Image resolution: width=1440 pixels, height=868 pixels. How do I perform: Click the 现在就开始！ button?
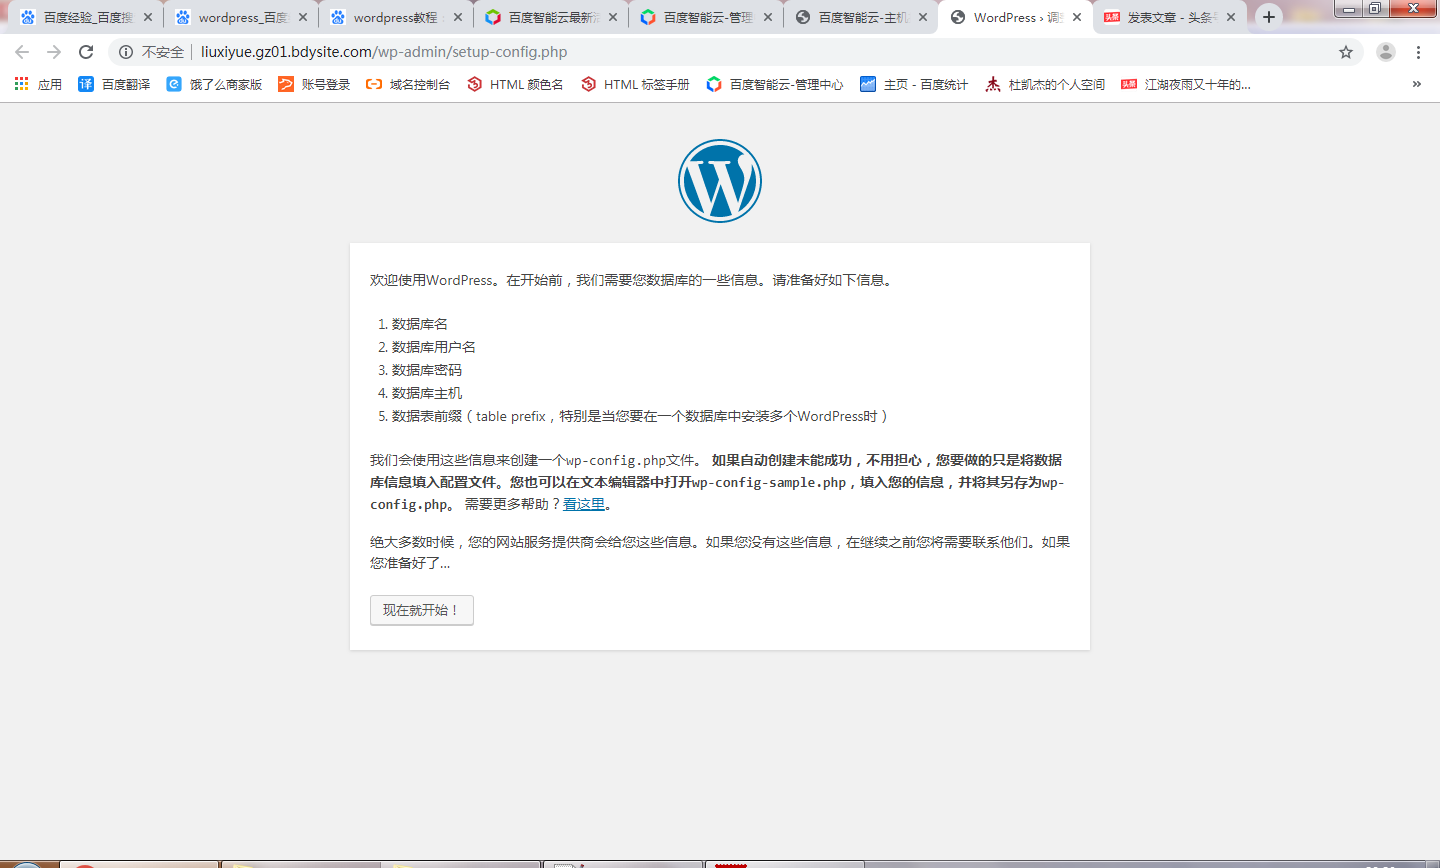point(422,610)
